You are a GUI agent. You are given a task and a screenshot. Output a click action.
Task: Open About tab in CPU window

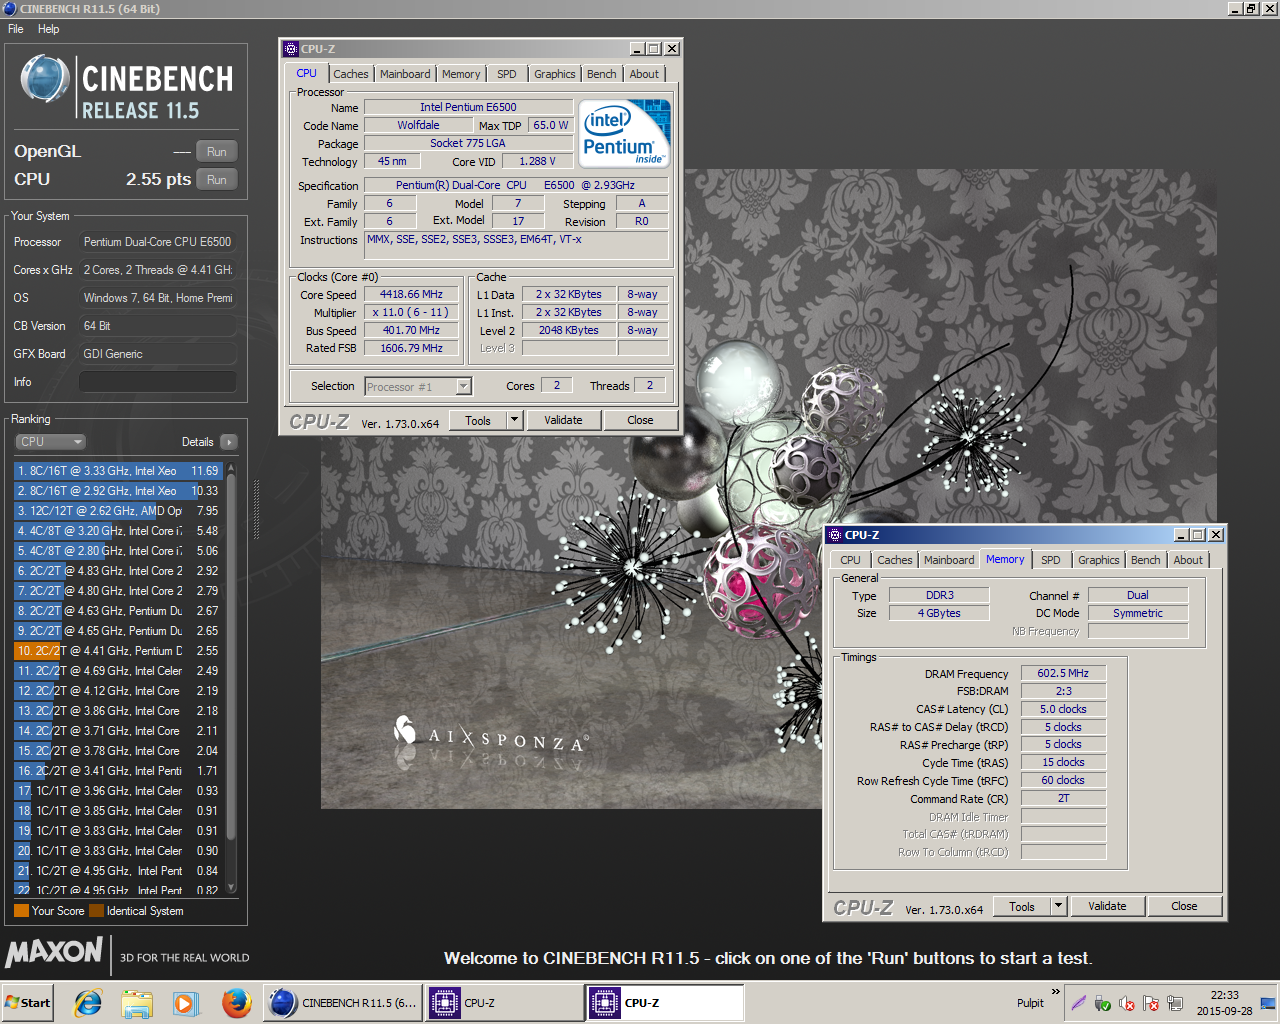tap(645, 74)
